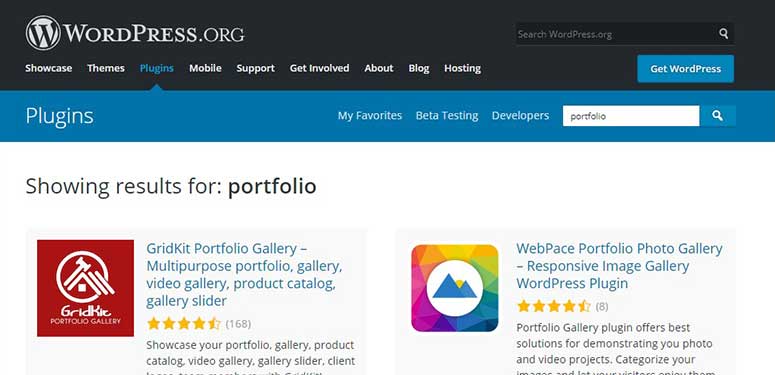
Task: Go to the Support page
Action: click(256, 68)
